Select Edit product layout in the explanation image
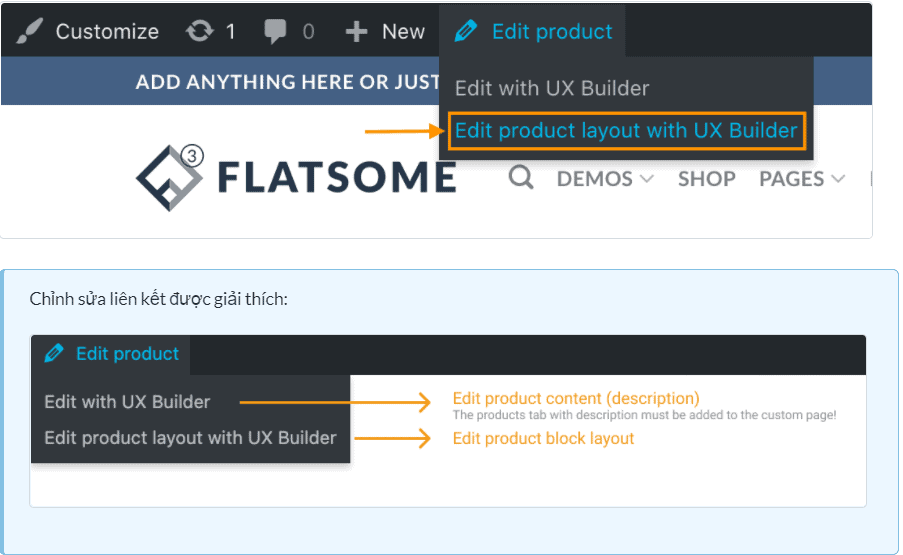This screenshot has height=555, width=903. point(190,438)
